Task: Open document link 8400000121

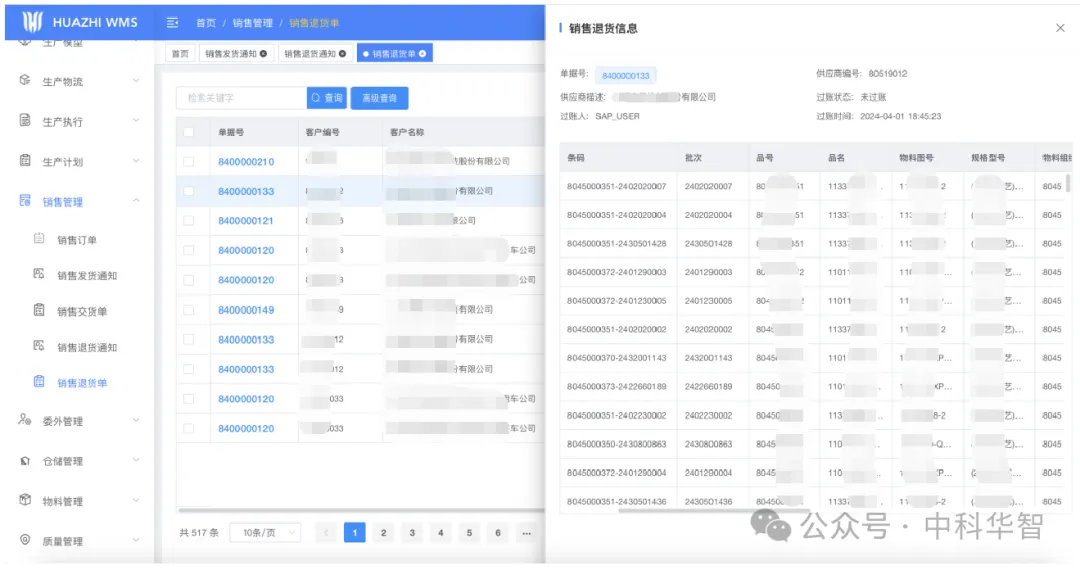Action: [246, 221]
